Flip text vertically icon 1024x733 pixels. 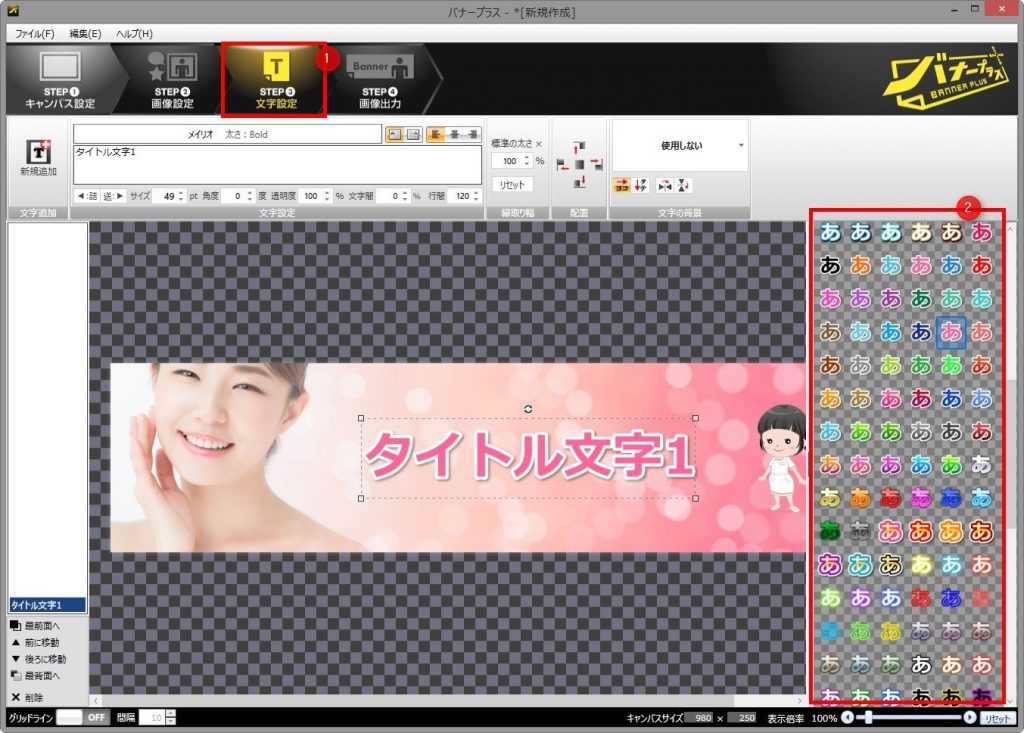pos(683,186)
